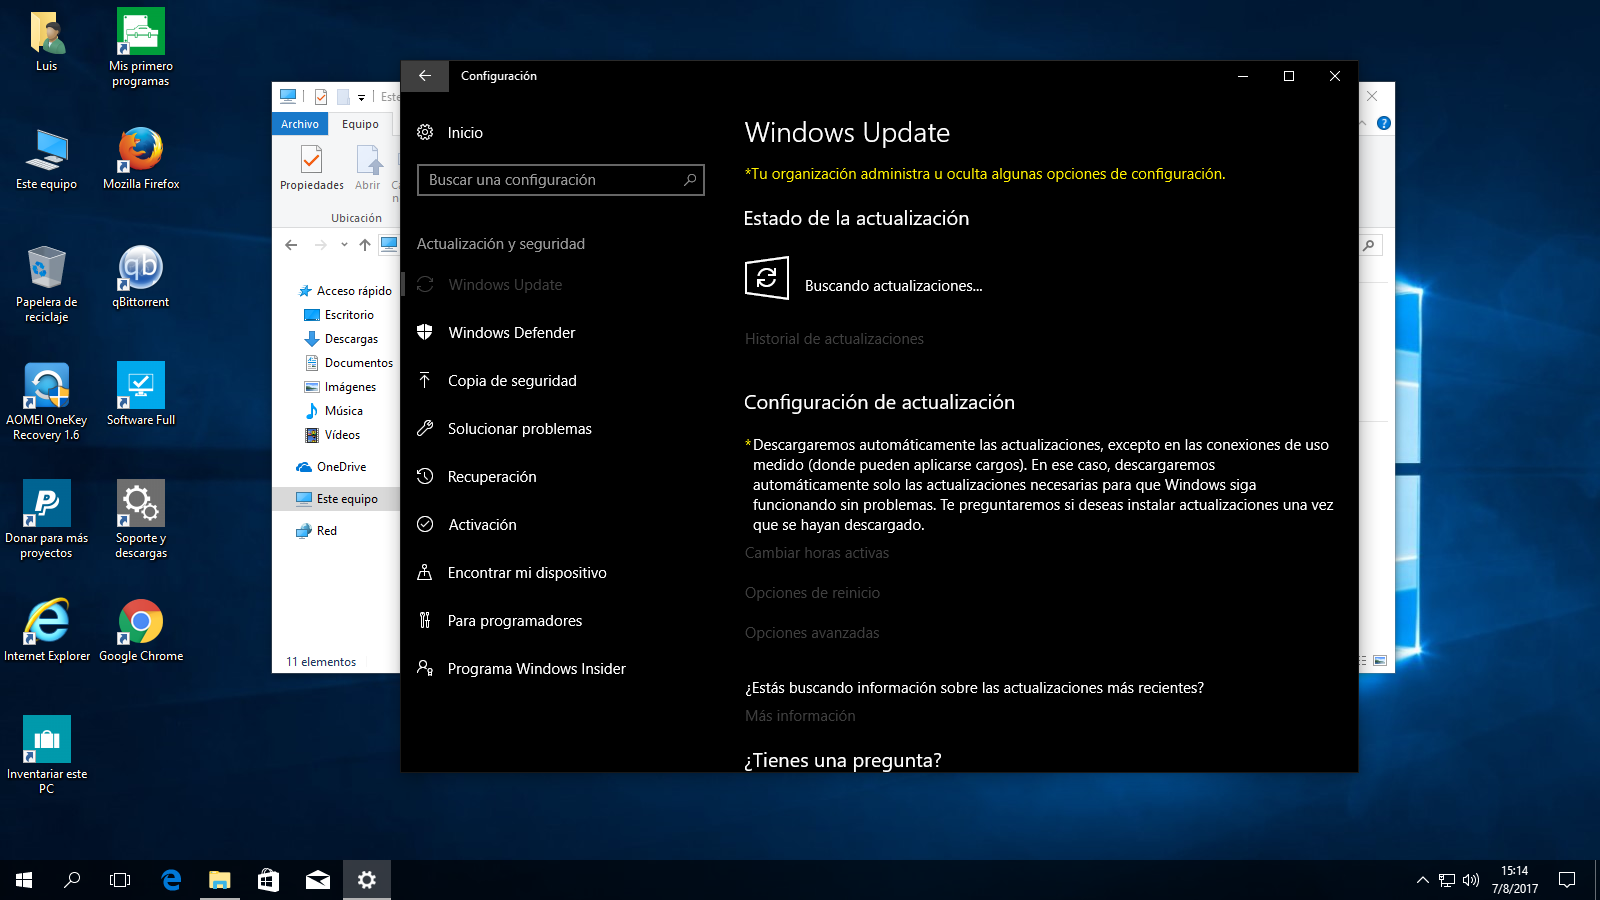Open the Store app from the taskbar
1600x900 pixels.
pos(268,880)
